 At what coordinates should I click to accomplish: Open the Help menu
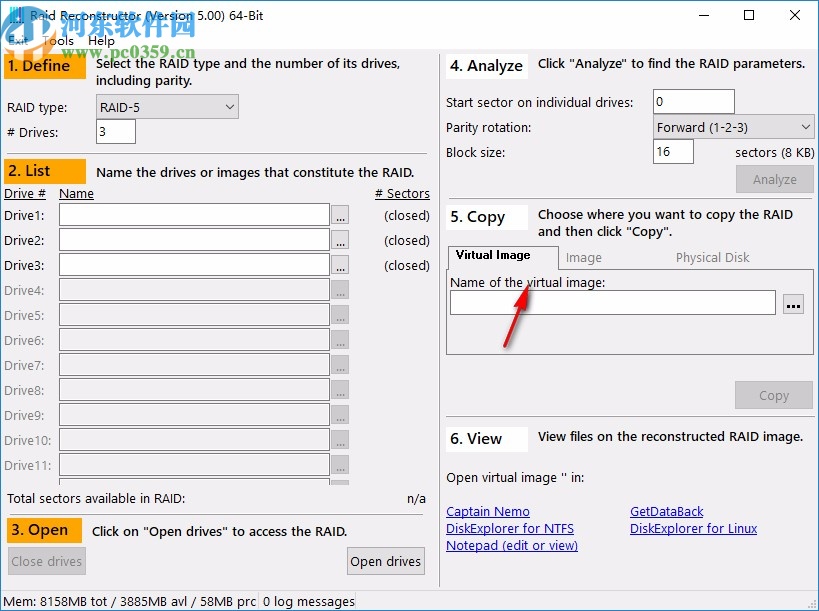101,41
